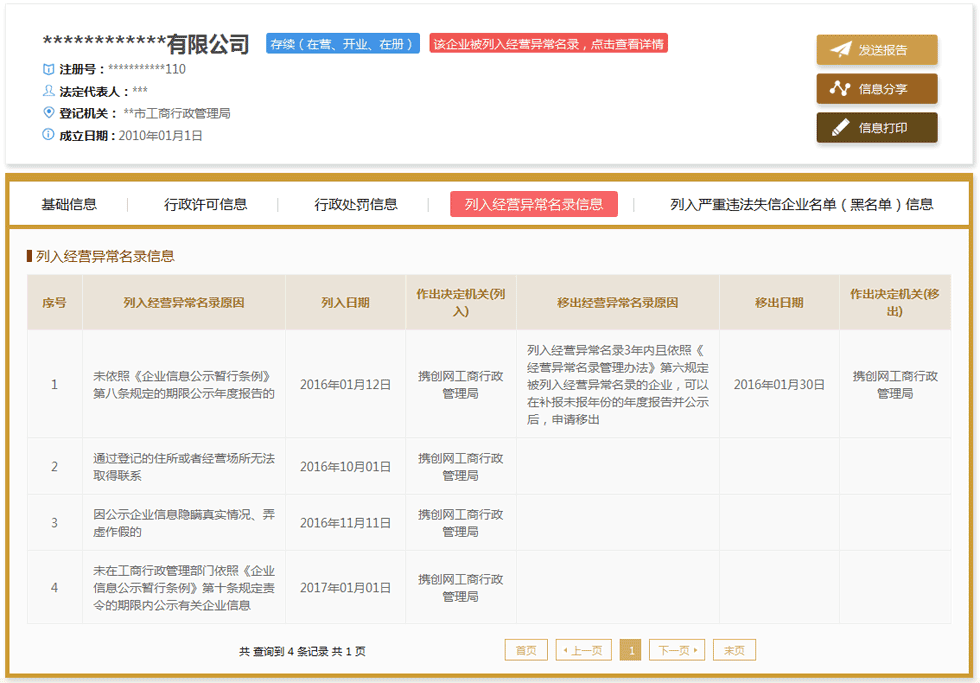
Task: Open the 黑名单 blacklist information tab
Action: 800,204
